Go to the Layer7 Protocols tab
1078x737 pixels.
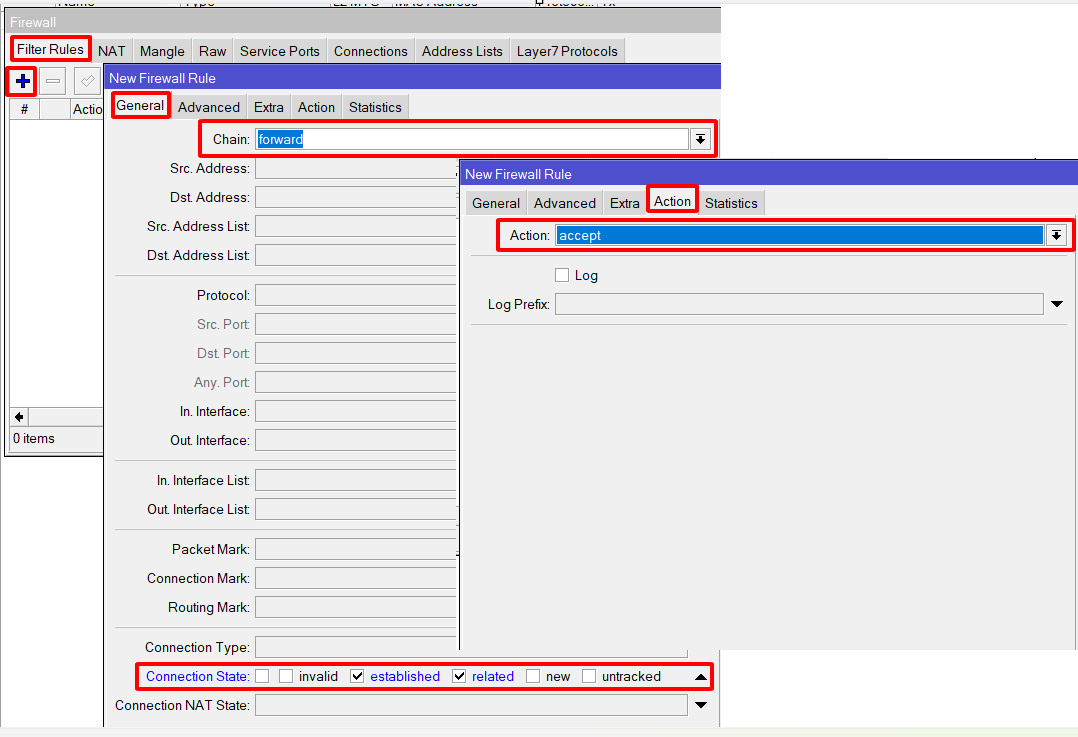(567, 51)
